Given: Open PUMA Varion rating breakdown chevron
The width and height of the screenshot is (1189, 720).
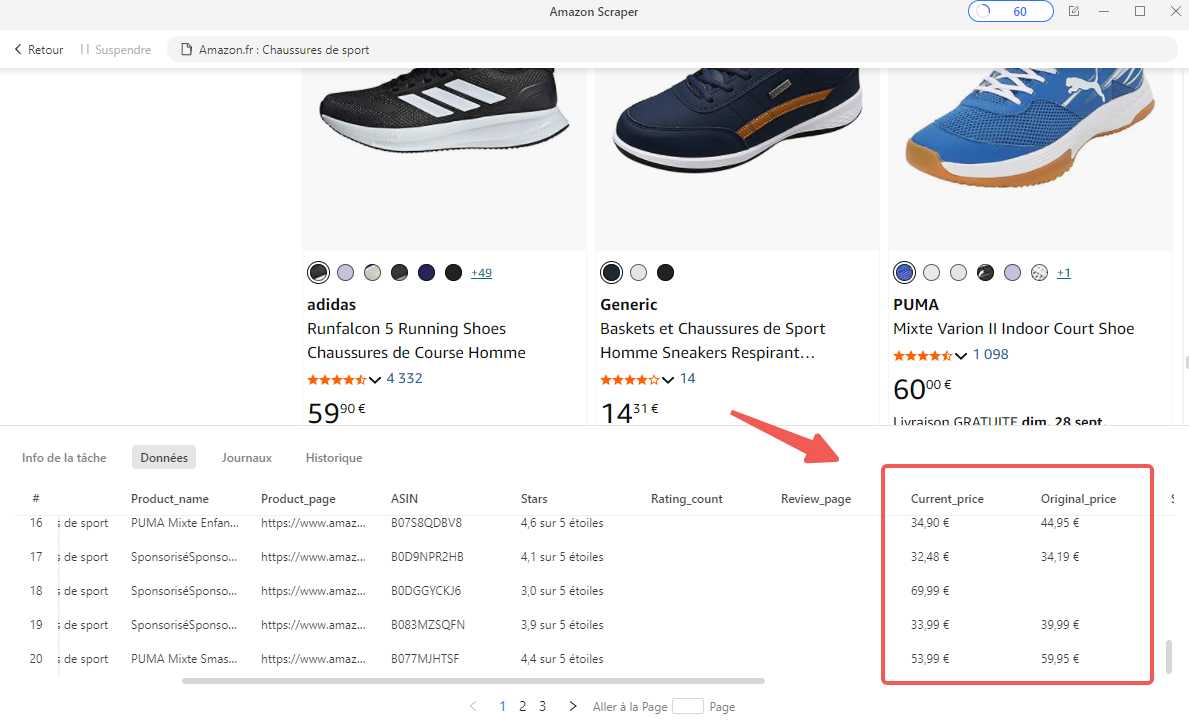Looking at the screenshot, I should [961, 356].
